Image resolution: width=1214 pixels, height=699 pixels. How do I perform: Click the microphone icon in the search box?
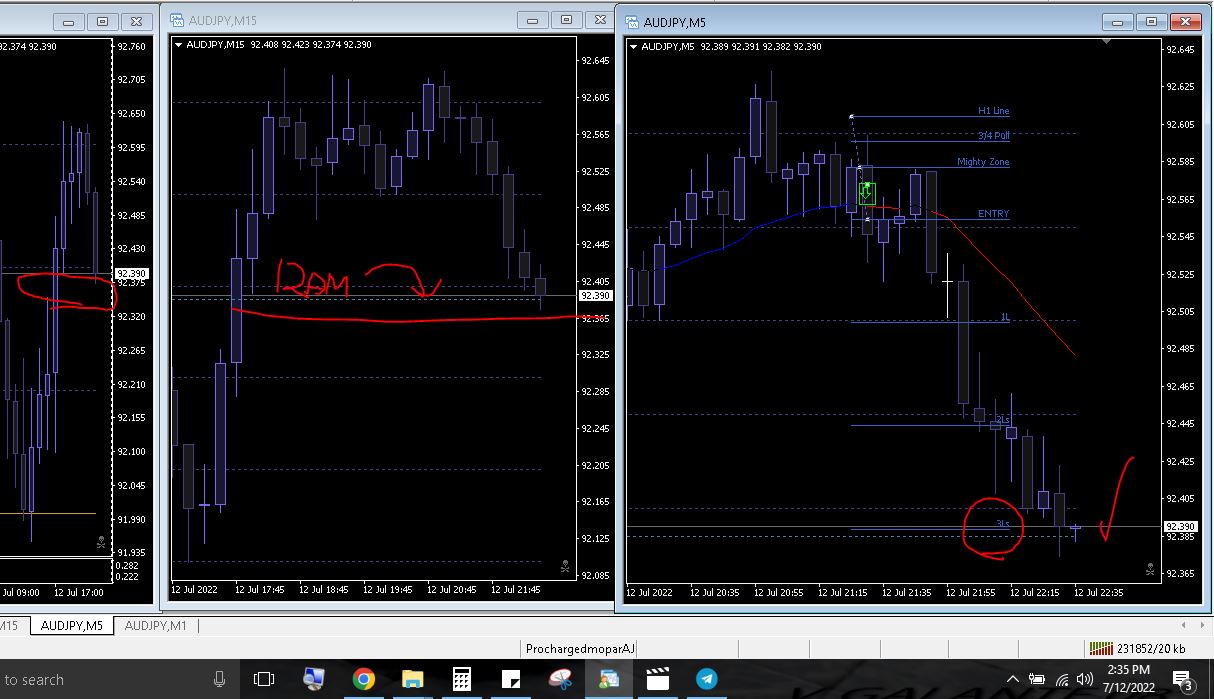point(219,679)
